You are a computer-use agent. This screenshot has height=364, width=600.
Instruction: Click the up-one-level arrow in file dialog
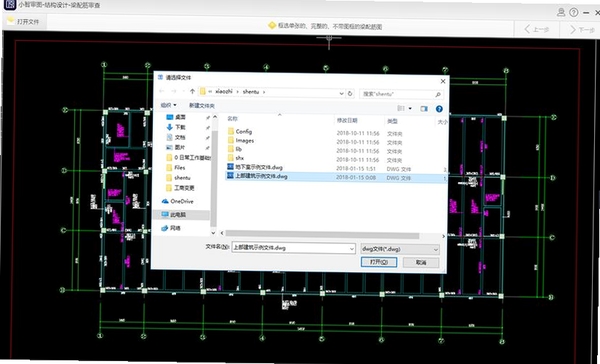192,91
